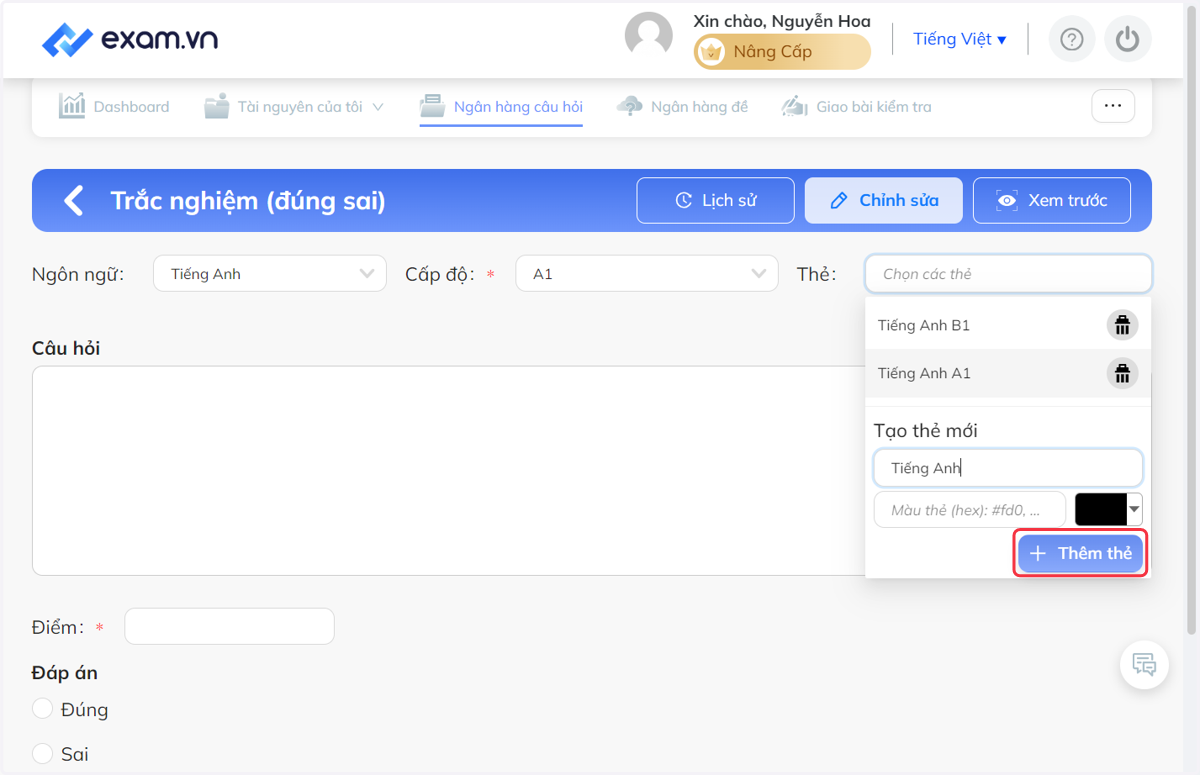Viewport: 1200px width, 775px height.
Task: Expand the Ngôn ngữ Tiếng Anh dropdown
Action: (270, 274)
